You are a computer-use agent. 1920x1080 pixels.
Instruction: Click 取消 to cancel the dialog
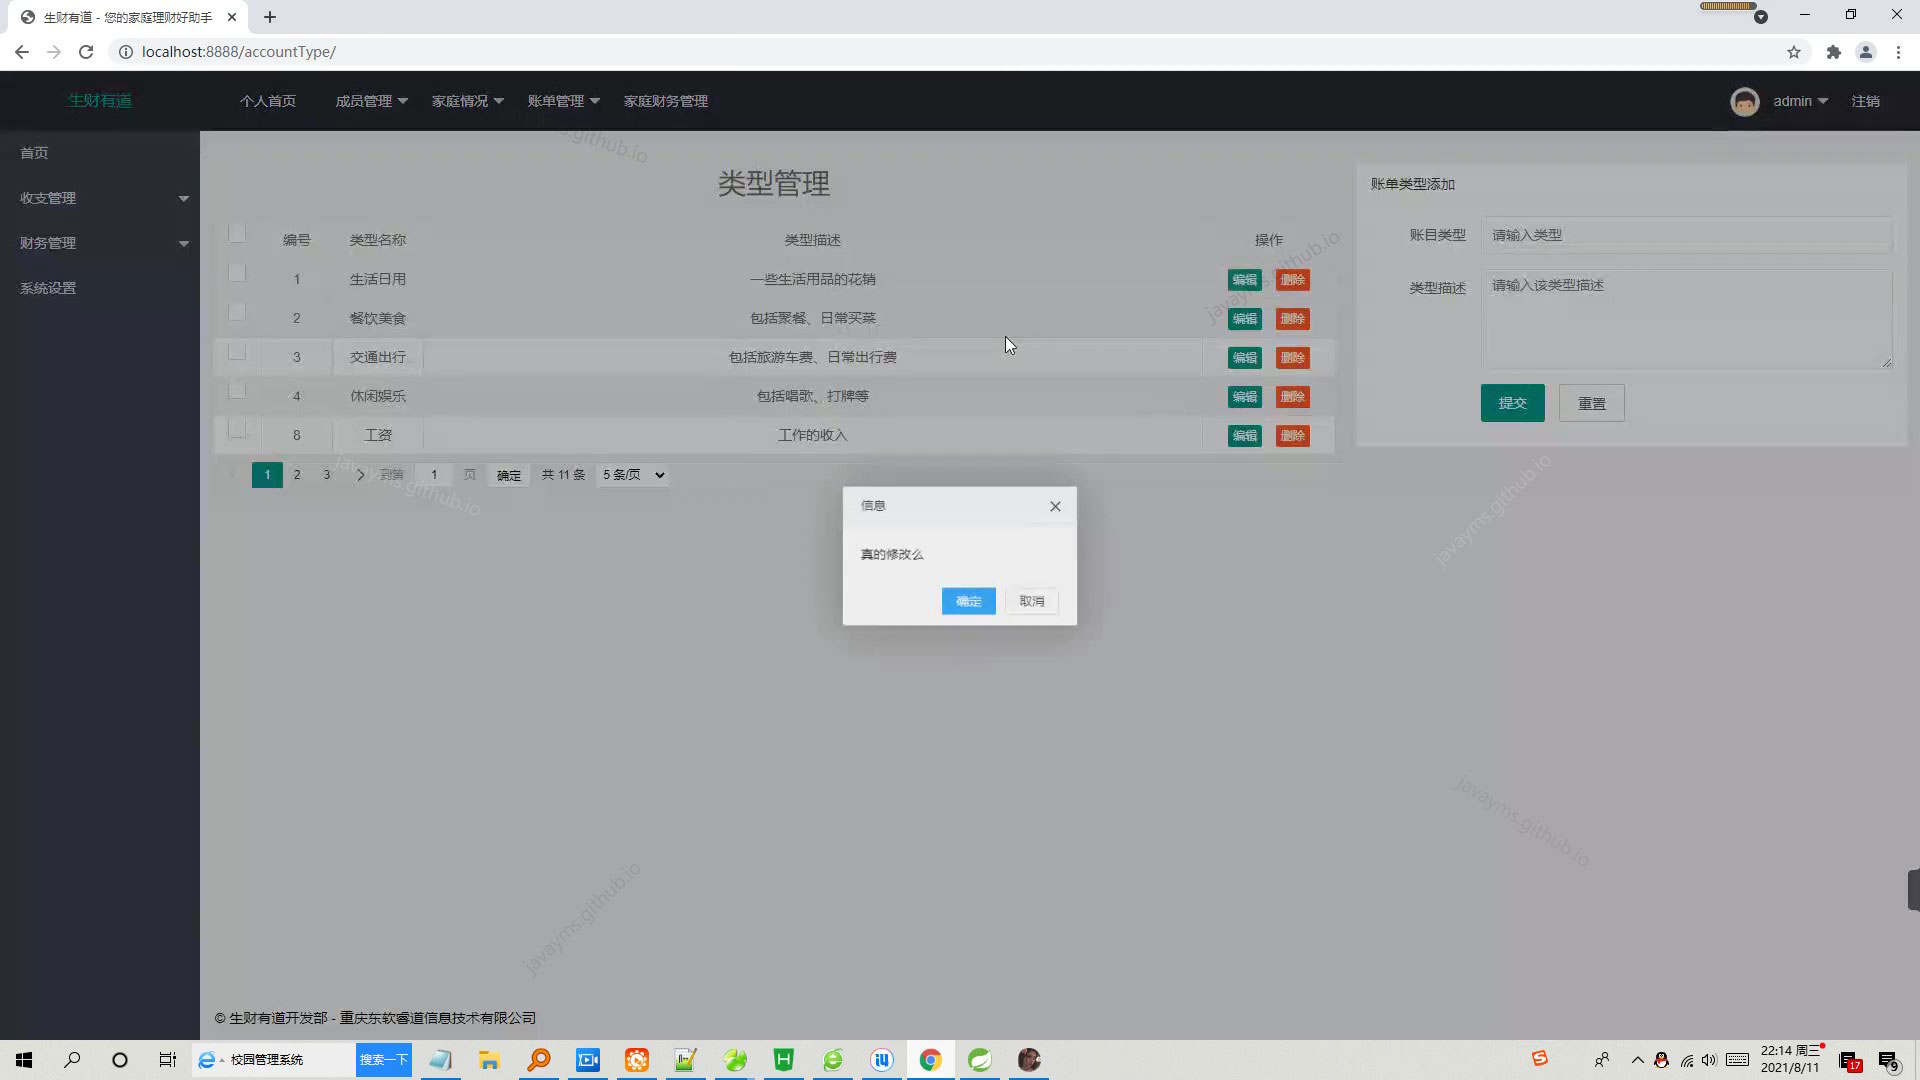pyautogui.click(x=1031, y=601)
